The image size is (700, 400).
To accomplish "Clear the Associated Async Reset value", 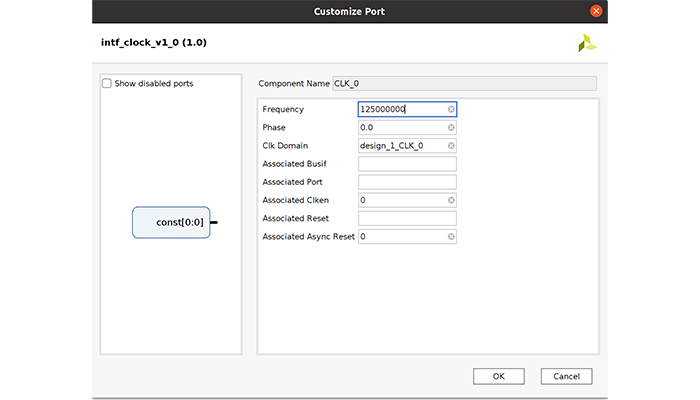I will (x=451, y=237).
